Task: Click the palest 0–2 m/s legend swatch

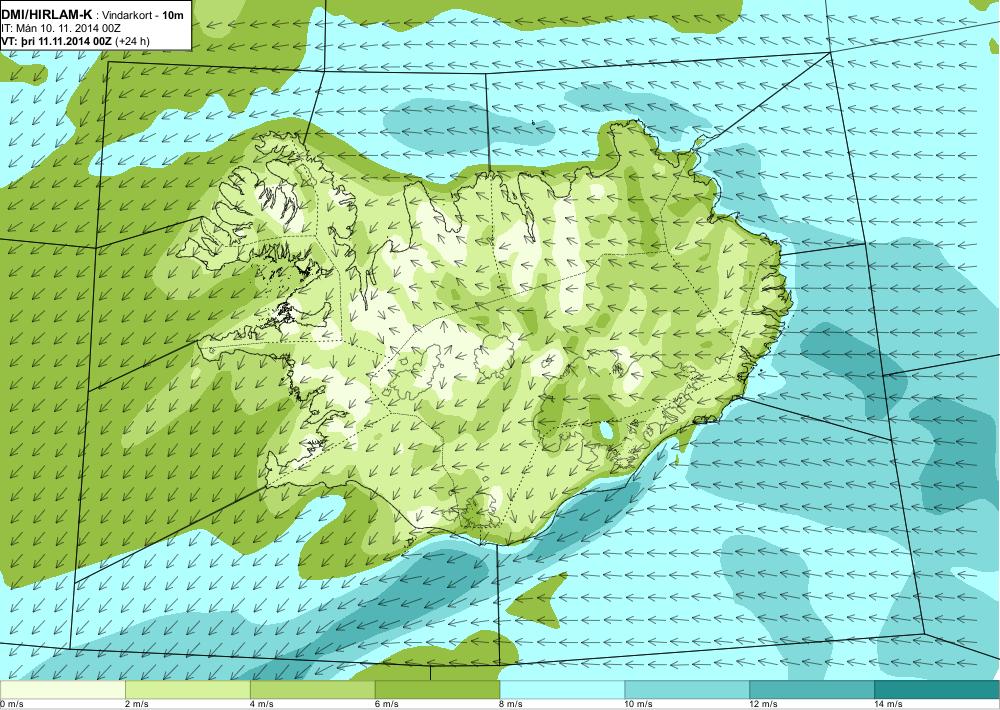Action: pyautogui.click(x=62, y=690)
